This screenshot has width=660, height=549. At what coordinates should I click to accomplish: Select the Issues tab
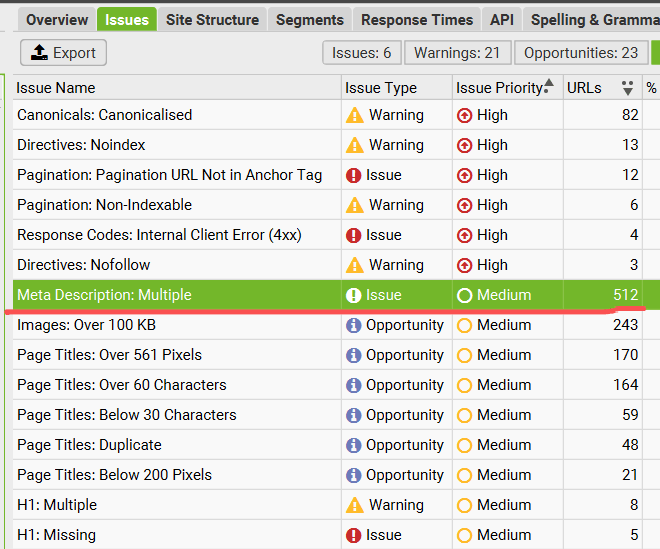(127, 20)
